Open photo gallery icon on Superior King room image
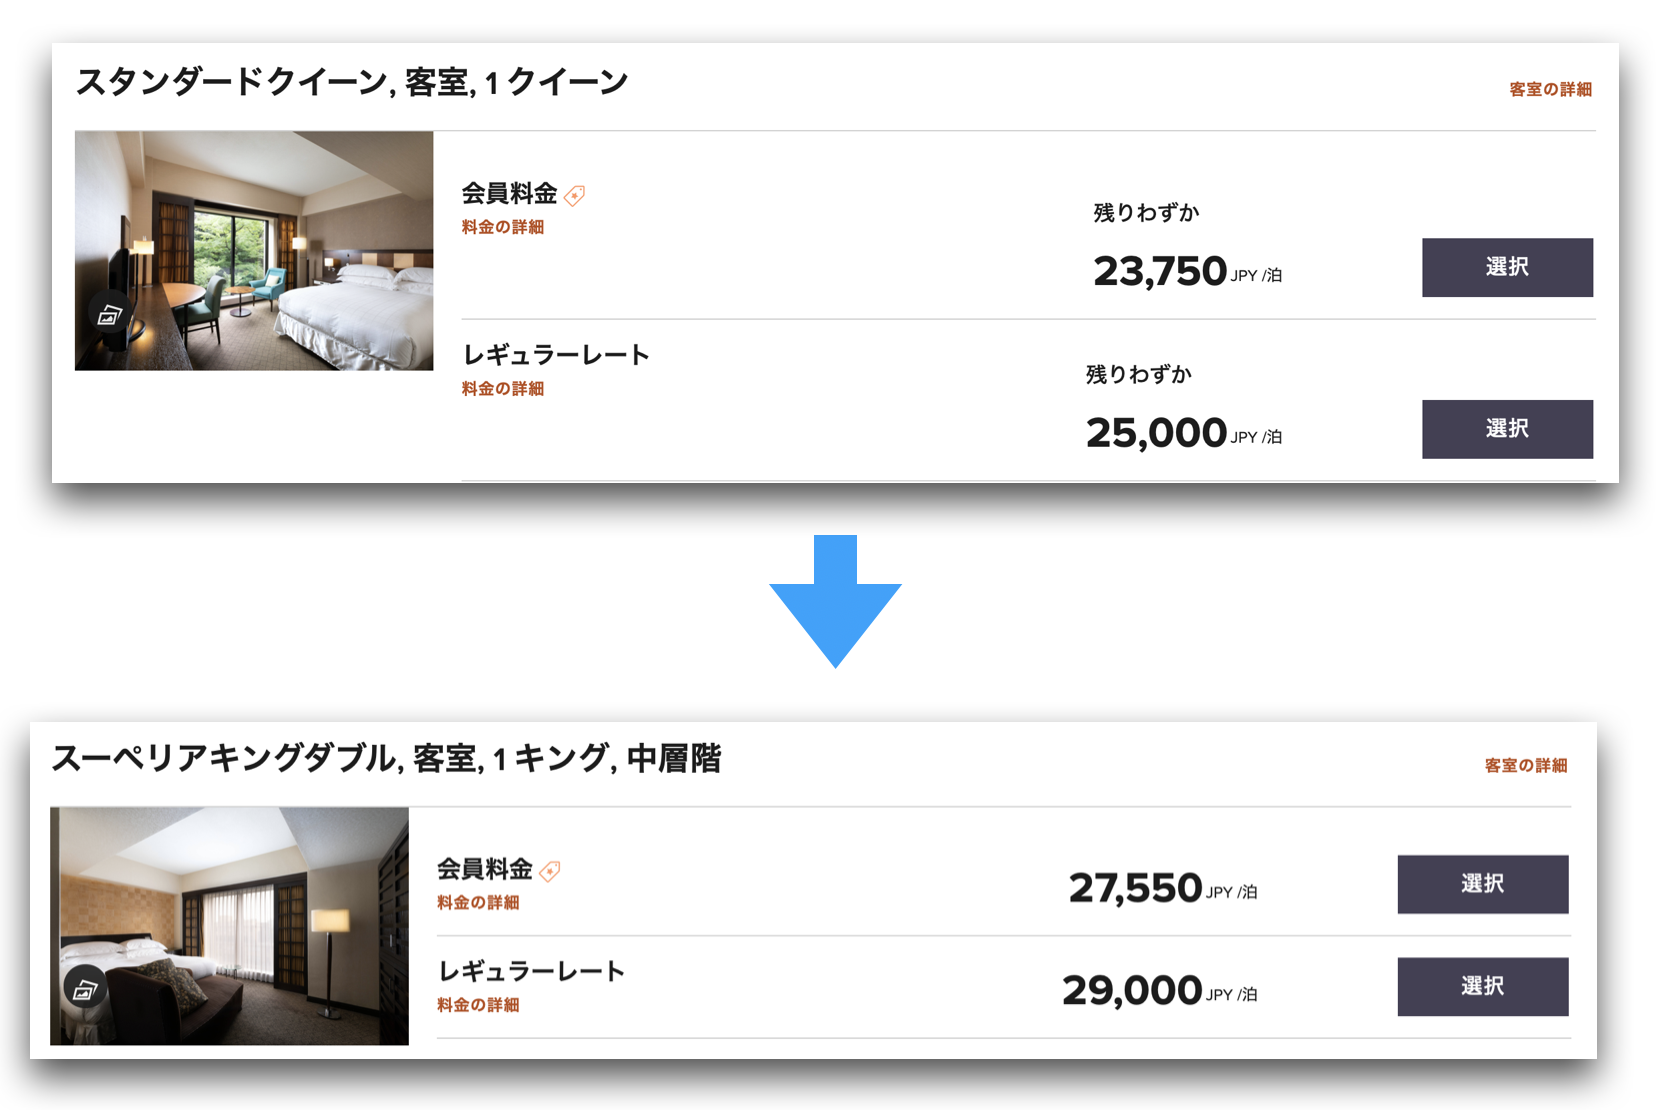Screen dimensions: 1658x1110 [x=85, y=989]
